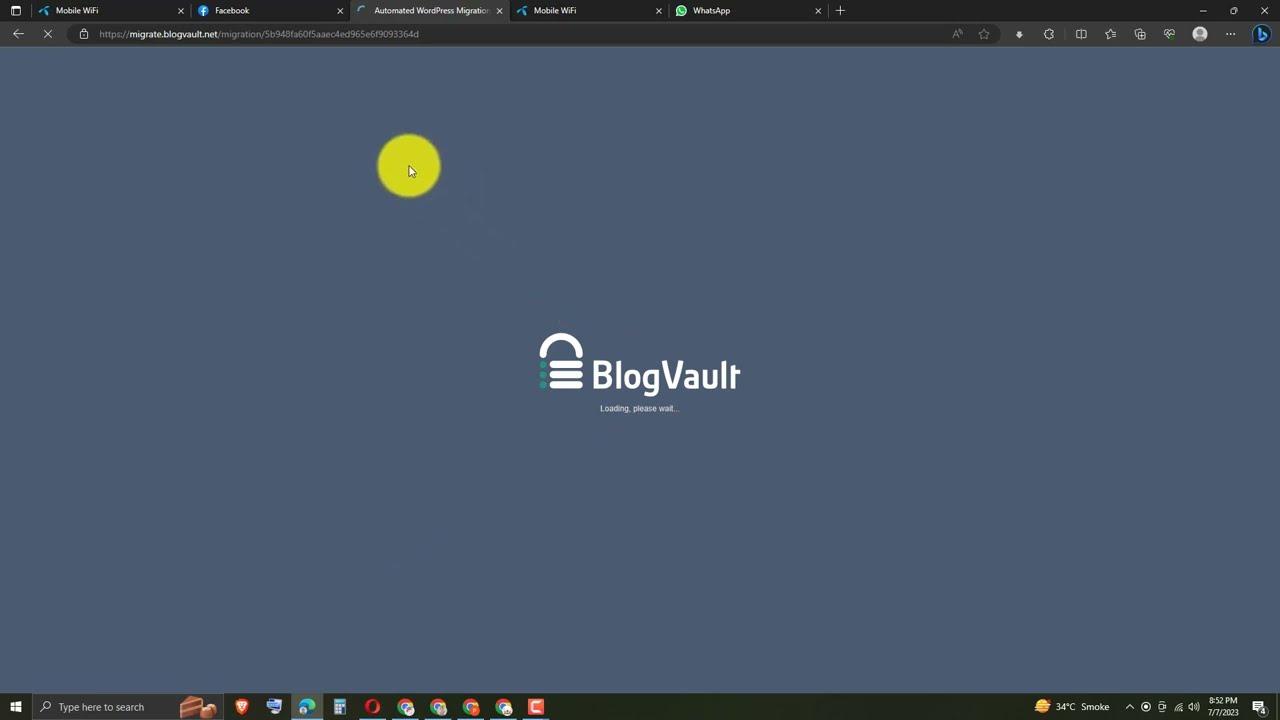The width and height of the screenshot is (1280, 720).
Task: Open the computer monitor taskbar app
Action: point(274,707)
